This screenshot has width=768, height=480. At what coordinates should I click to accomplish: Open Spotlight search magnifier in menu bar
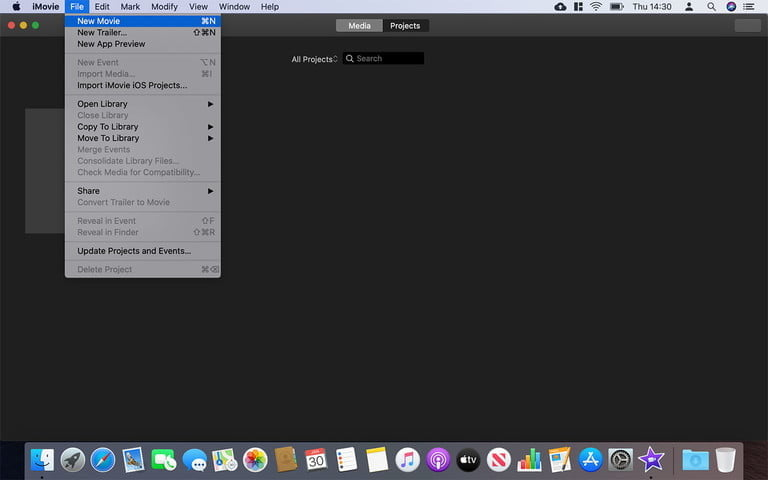point(709,7)
